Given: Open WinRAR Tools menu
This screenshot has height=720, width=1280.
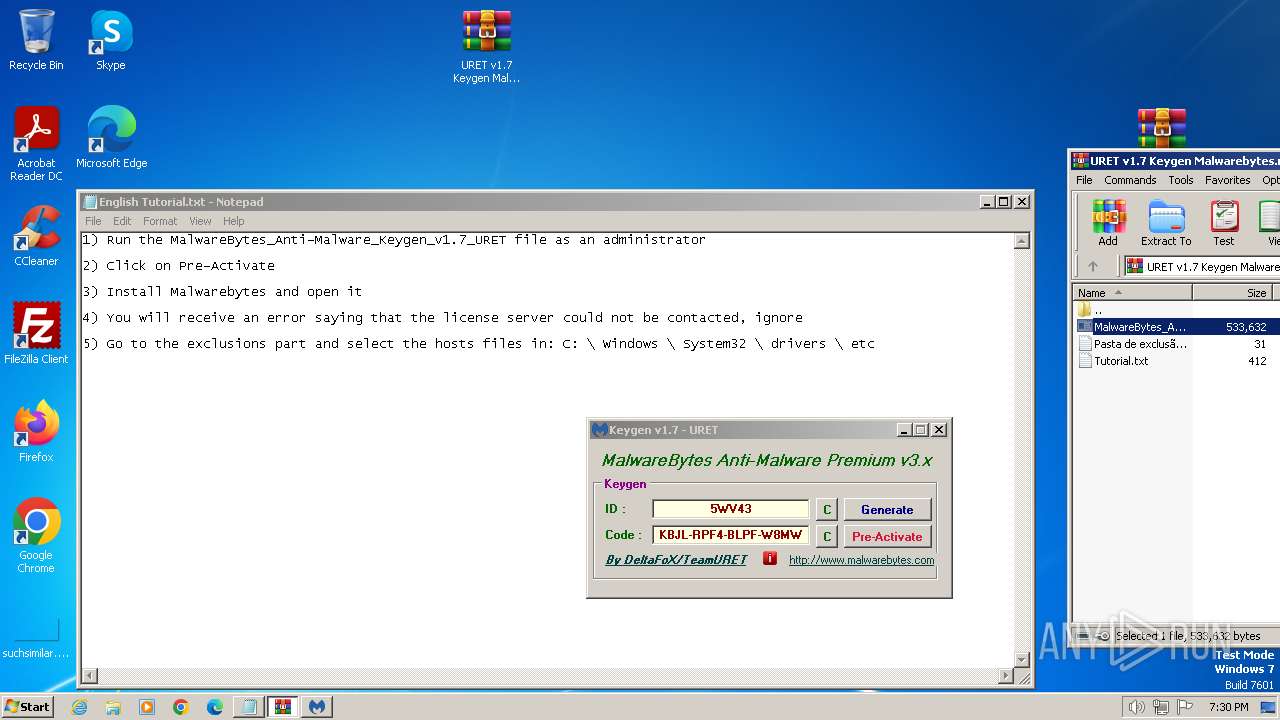Looking at the screenshot, I should pyautogui.click(x=1181, y=180).
